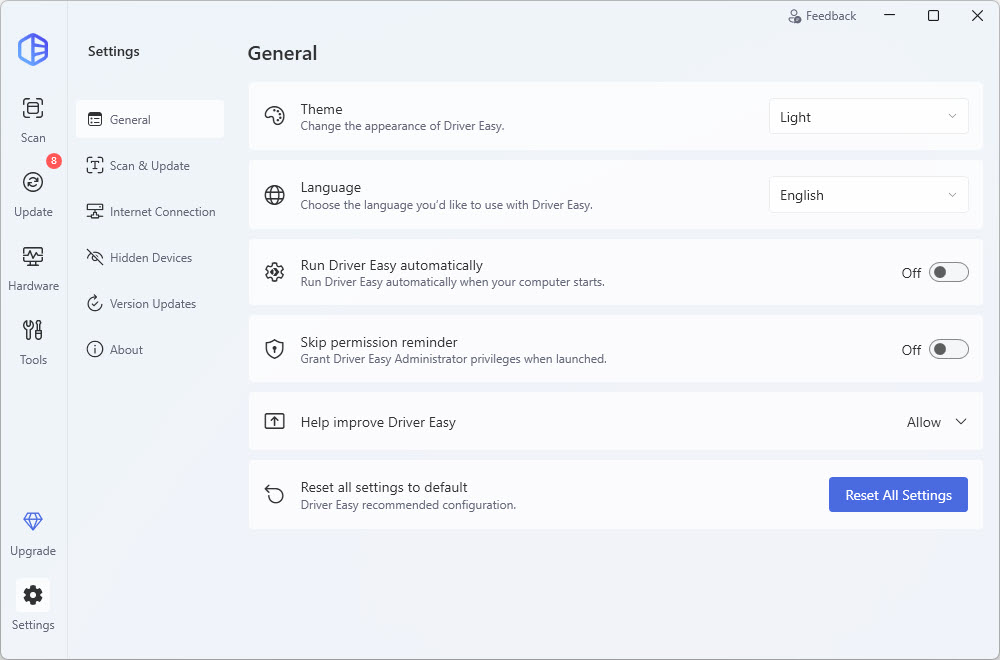1000x660 pixels.
Task: Select Scan & Update settings tab
Action: 149,166
